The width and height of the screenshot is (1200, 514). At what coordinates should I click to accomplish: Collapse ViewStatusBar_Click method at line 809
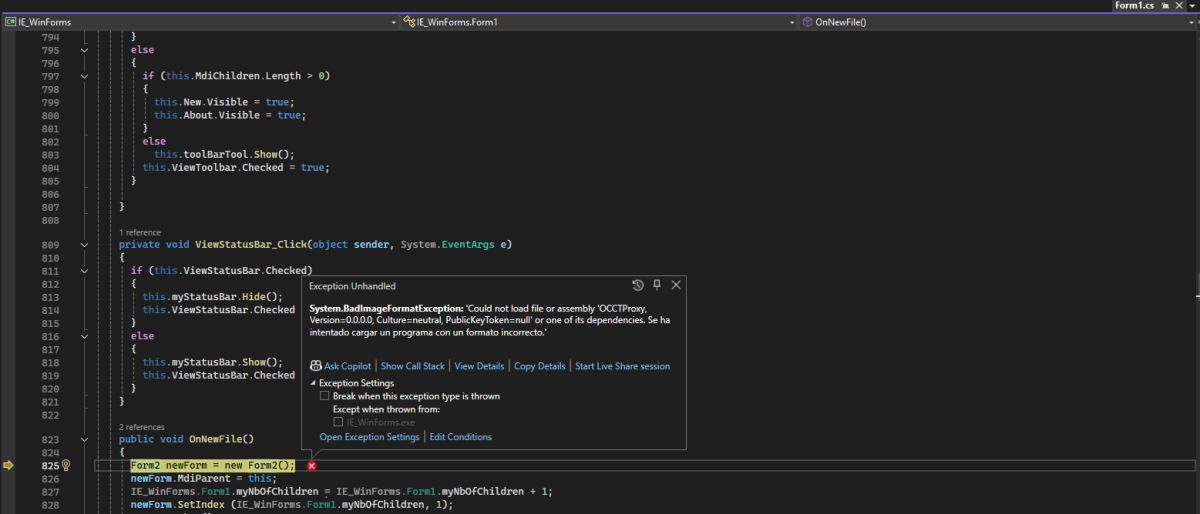84,245
